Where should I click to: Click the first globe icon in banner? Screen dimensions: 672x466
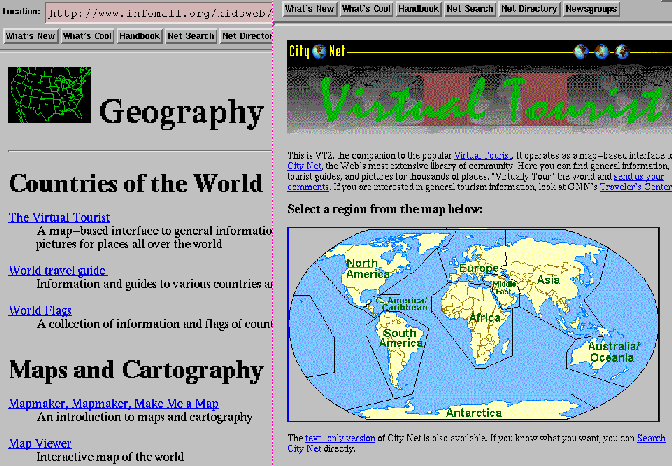coord(581,51)
